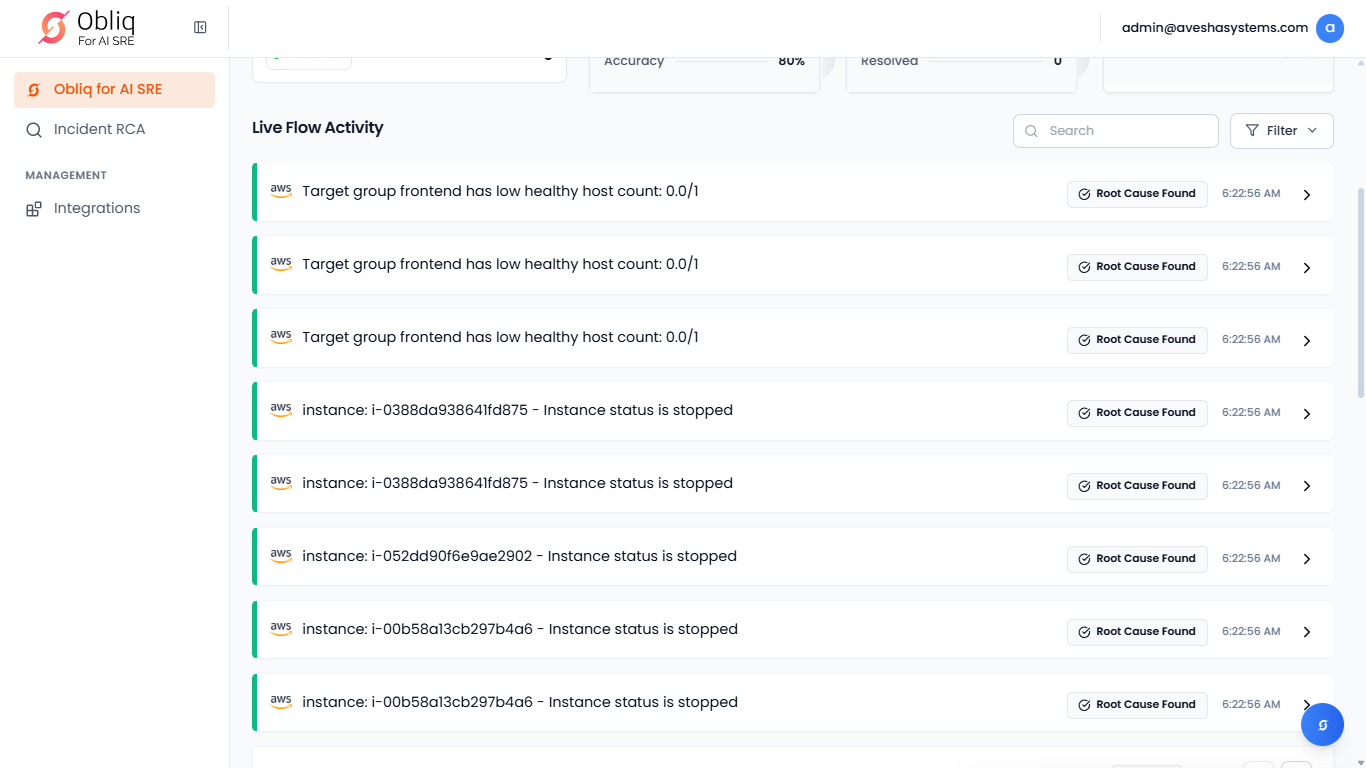Screen dimensions: 1366x768
Task: Select Obliq for AI SRE in the sidebar
Action: click(x=108, y=90)
